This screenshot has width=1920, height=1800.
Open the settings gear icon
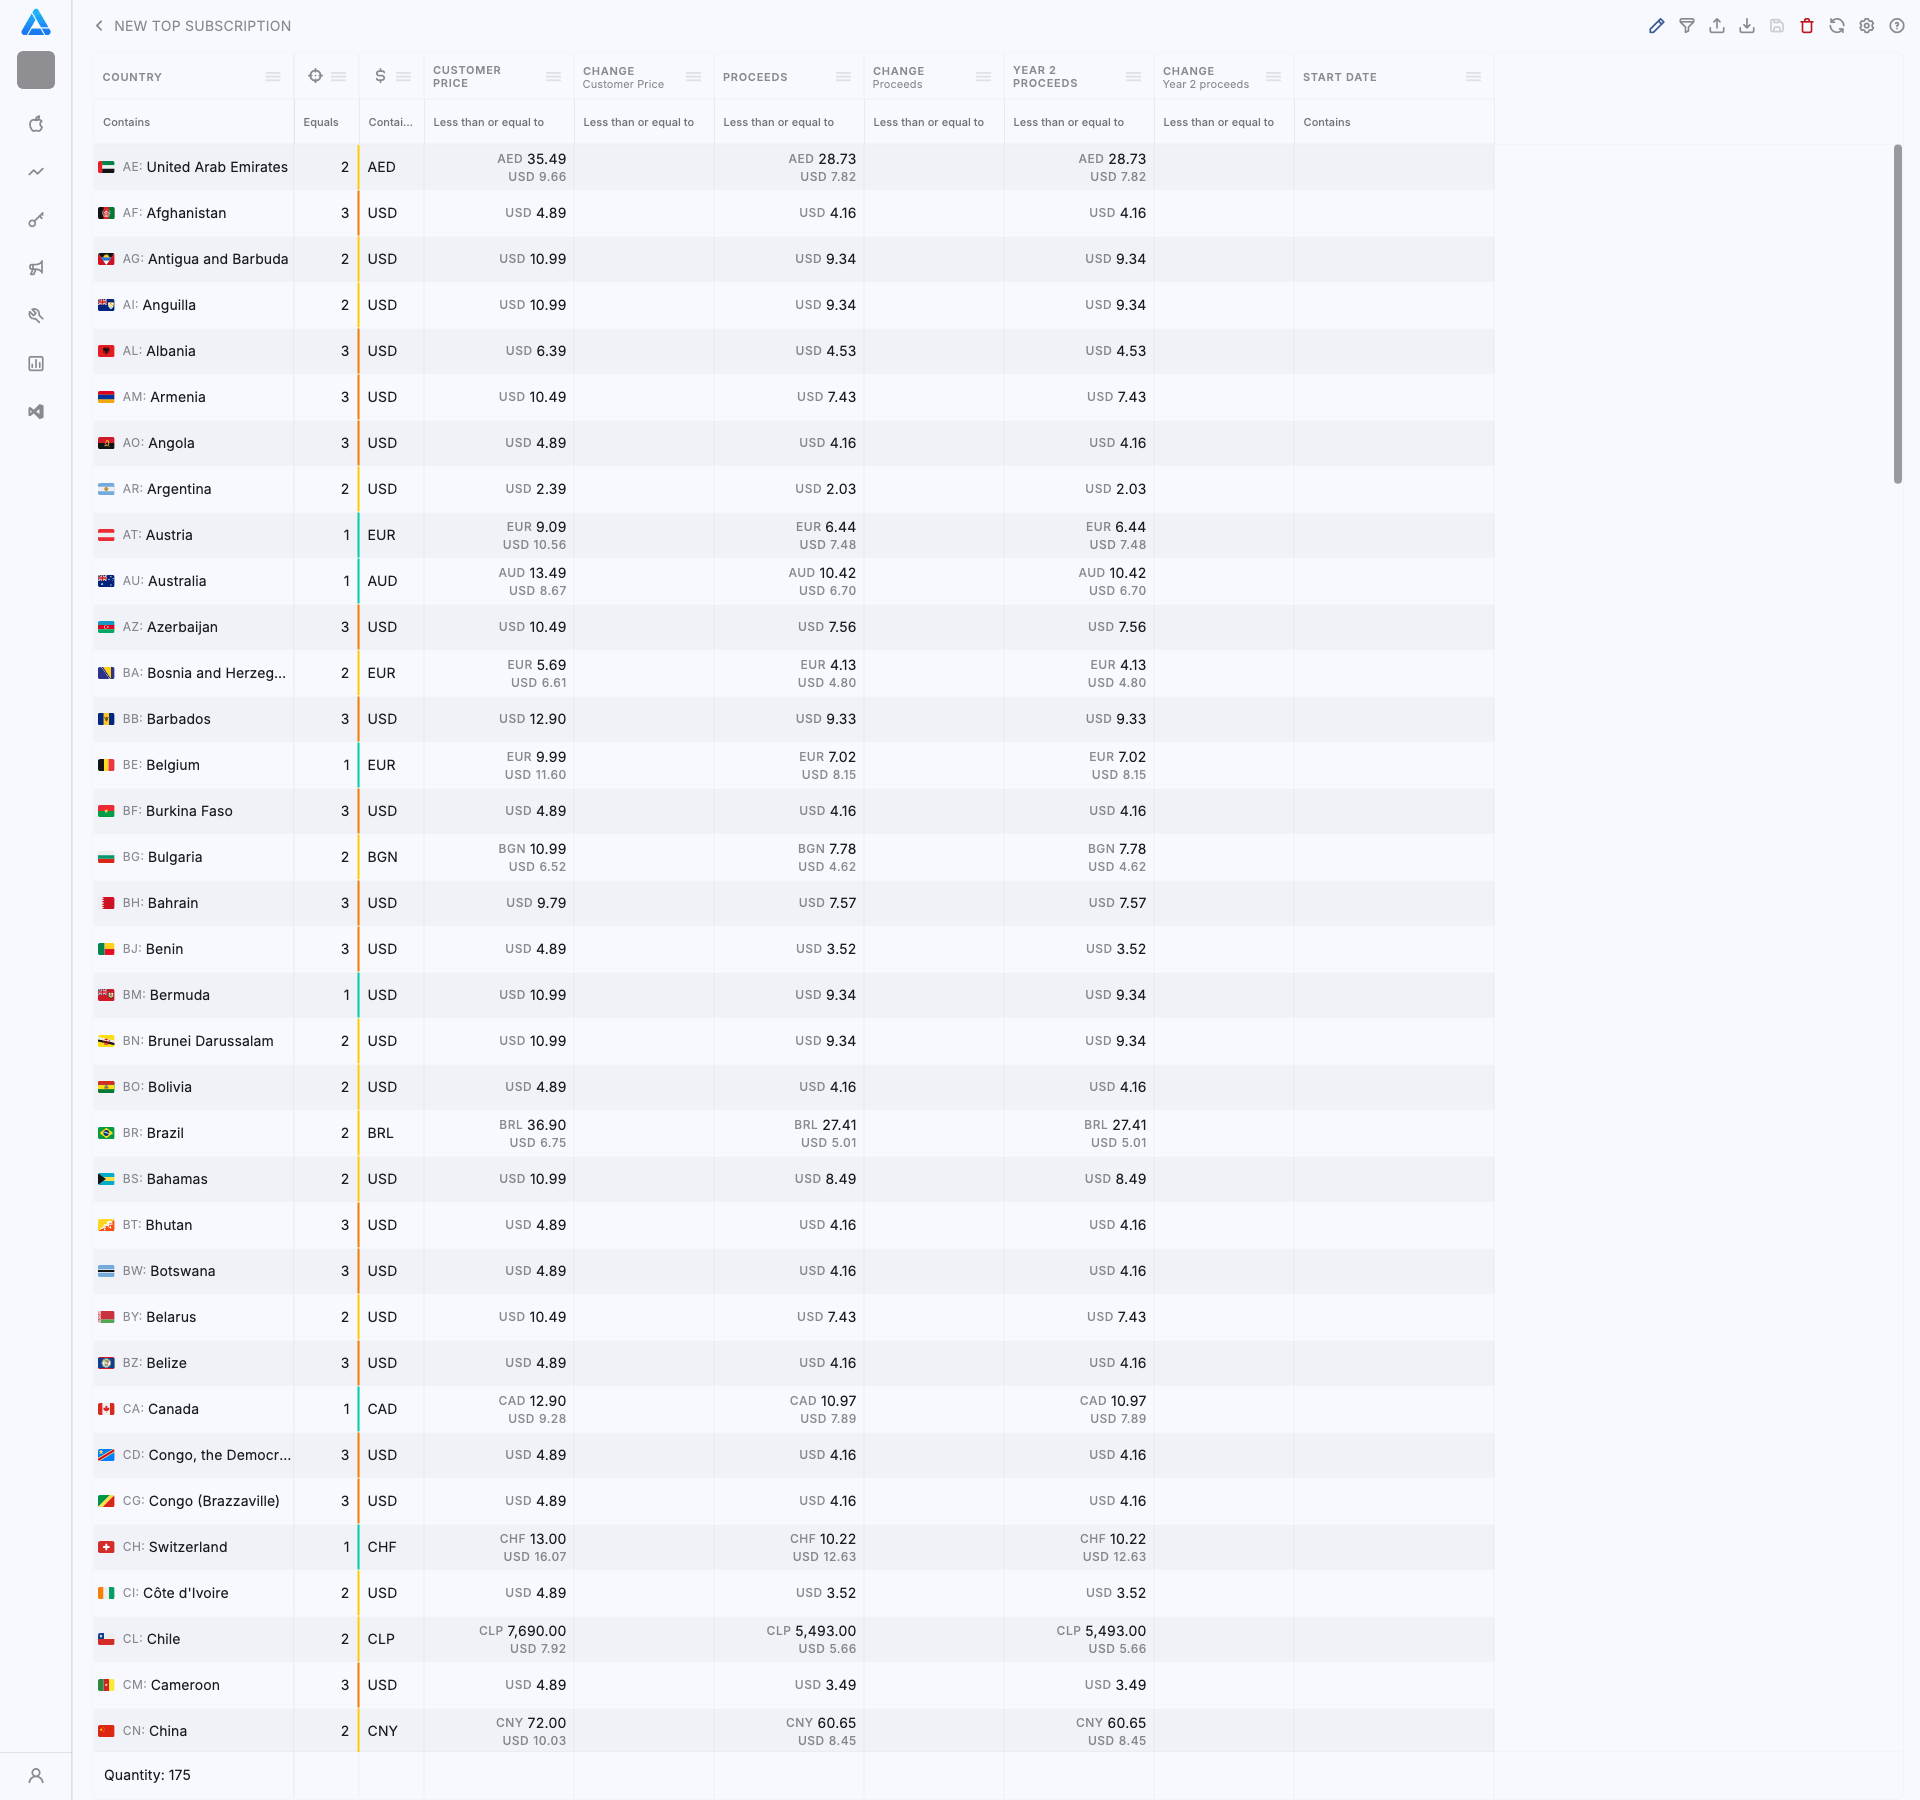[1867, 26]
